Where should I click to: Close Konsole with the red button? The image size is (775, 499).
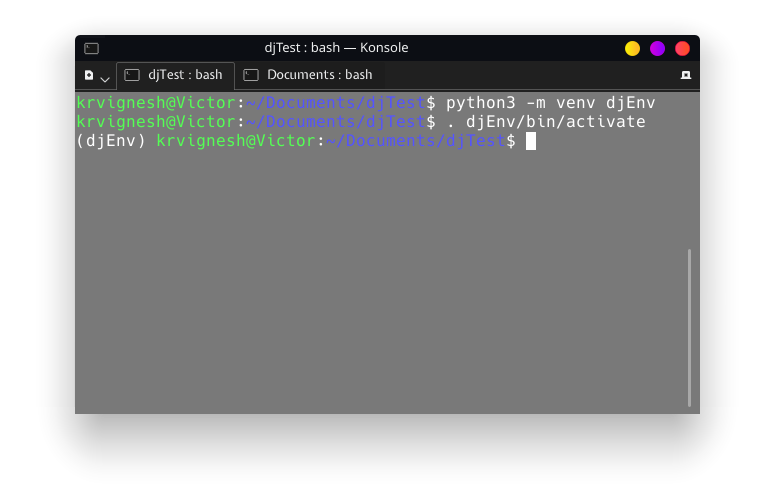683,48
